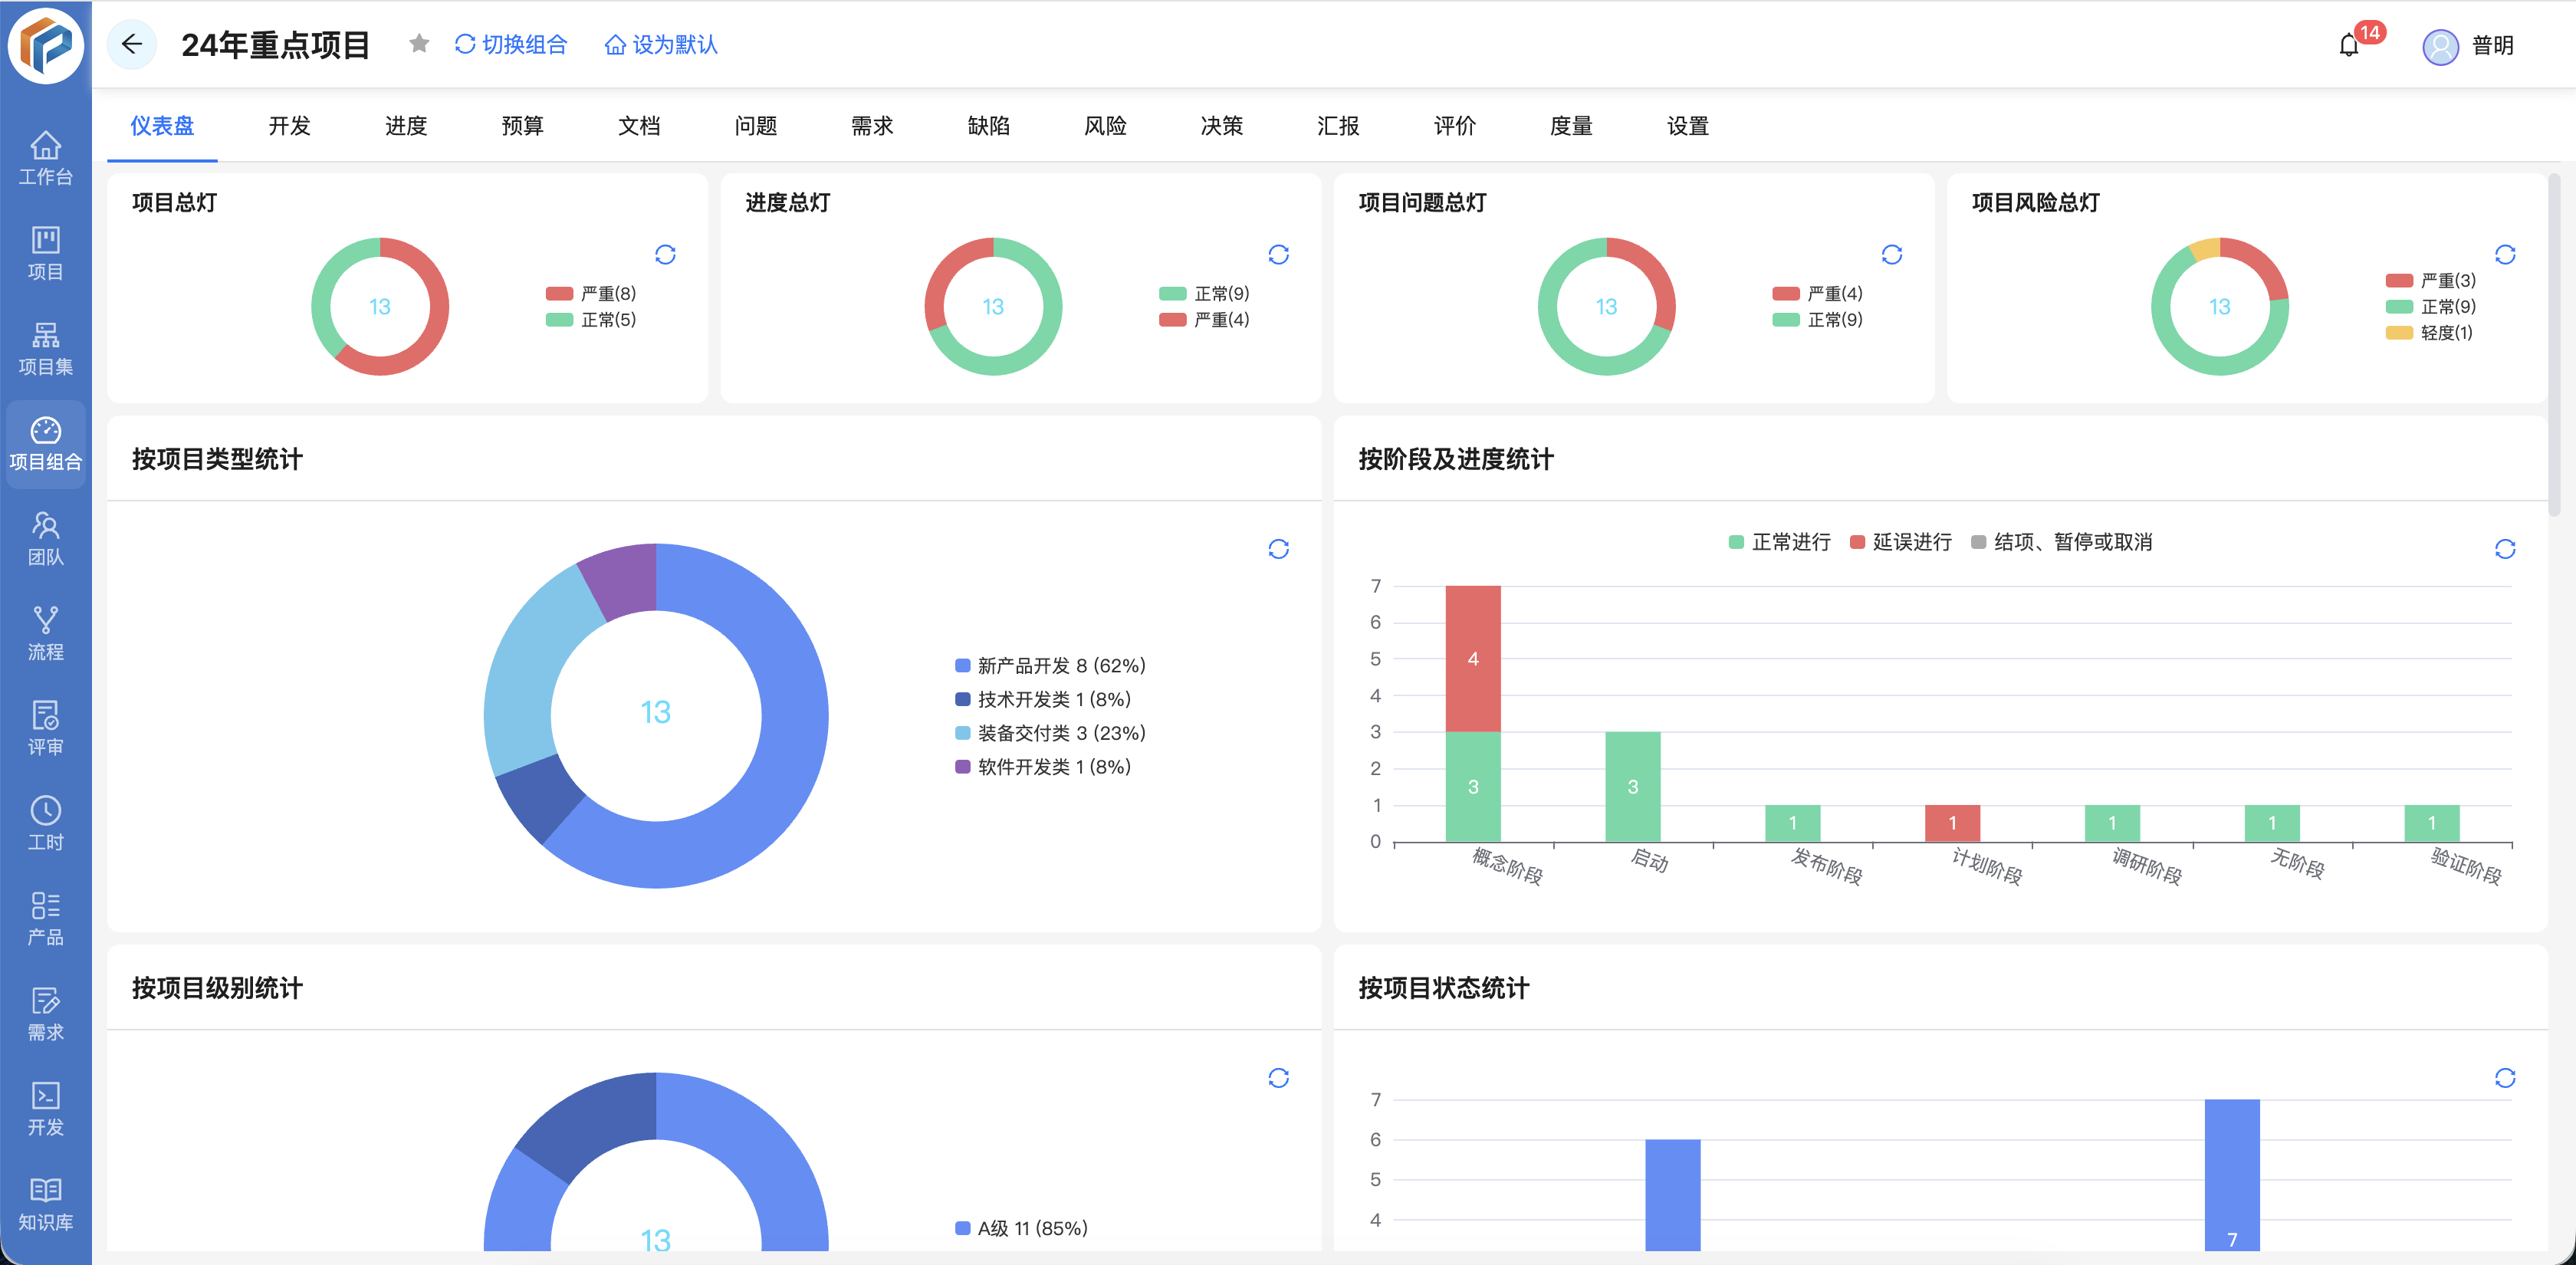Open the 普明 user avatar menu
This screenshot has width=2576, height=1265.
pyautogui.click(x=2441, y=46)
